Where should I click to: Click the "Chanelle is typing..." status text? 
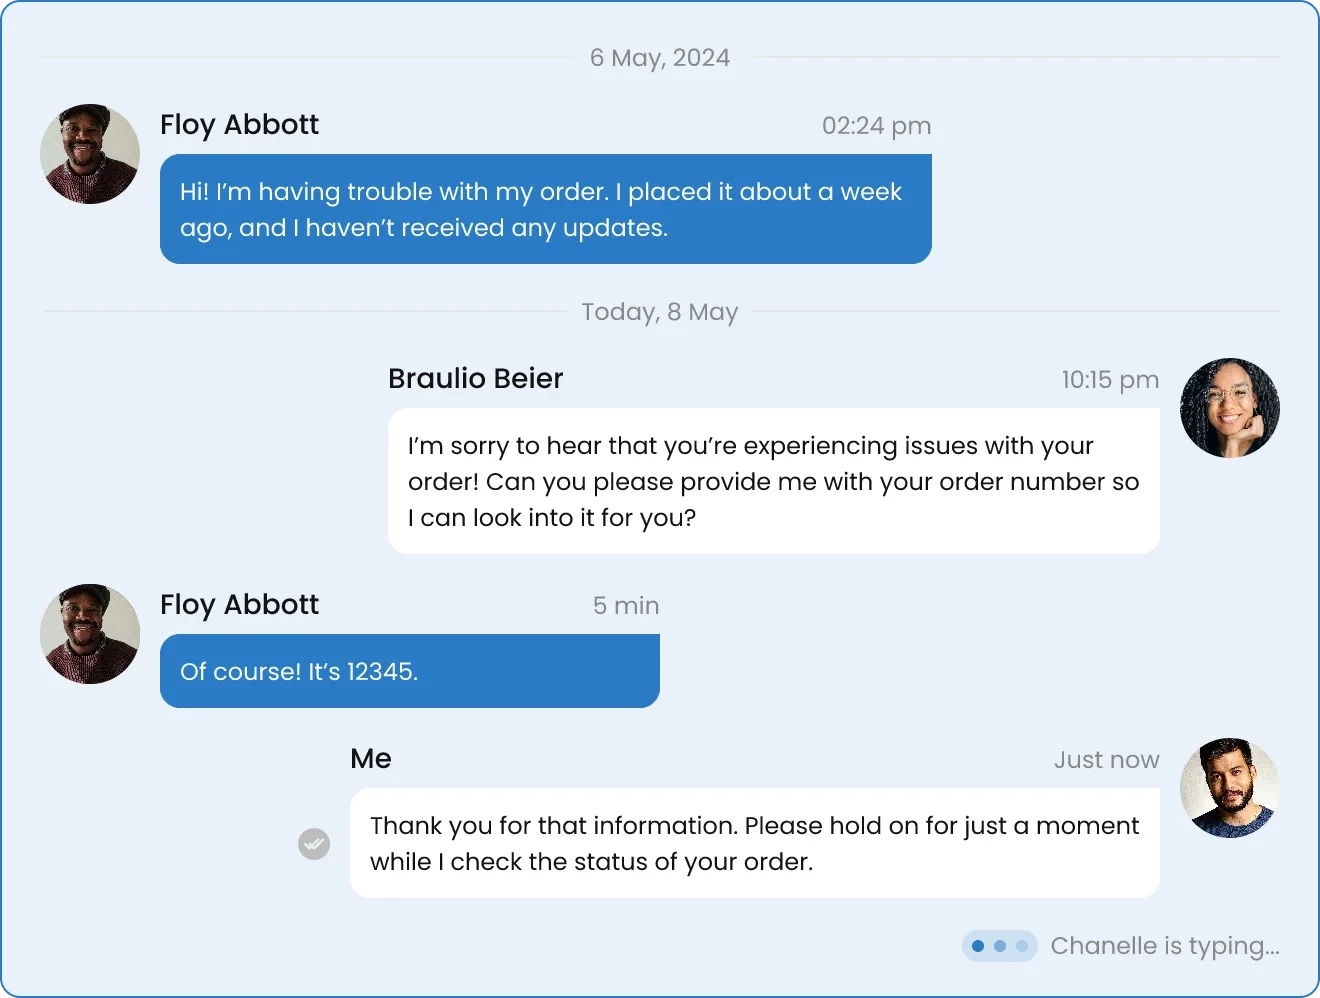click(x=1164, y=946)
